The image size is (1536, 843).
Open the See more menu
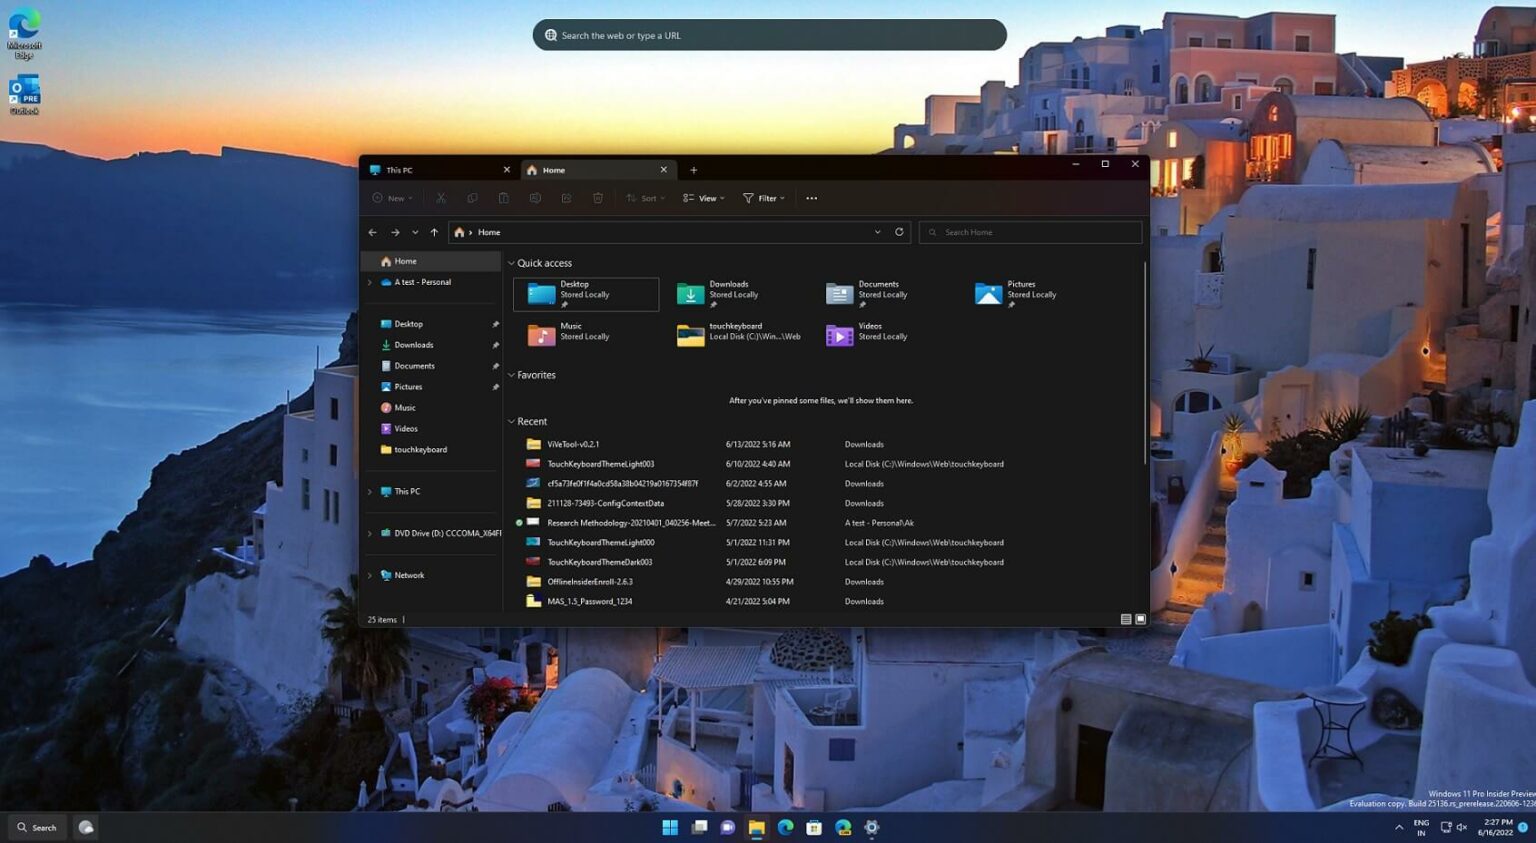pos(811,197)
